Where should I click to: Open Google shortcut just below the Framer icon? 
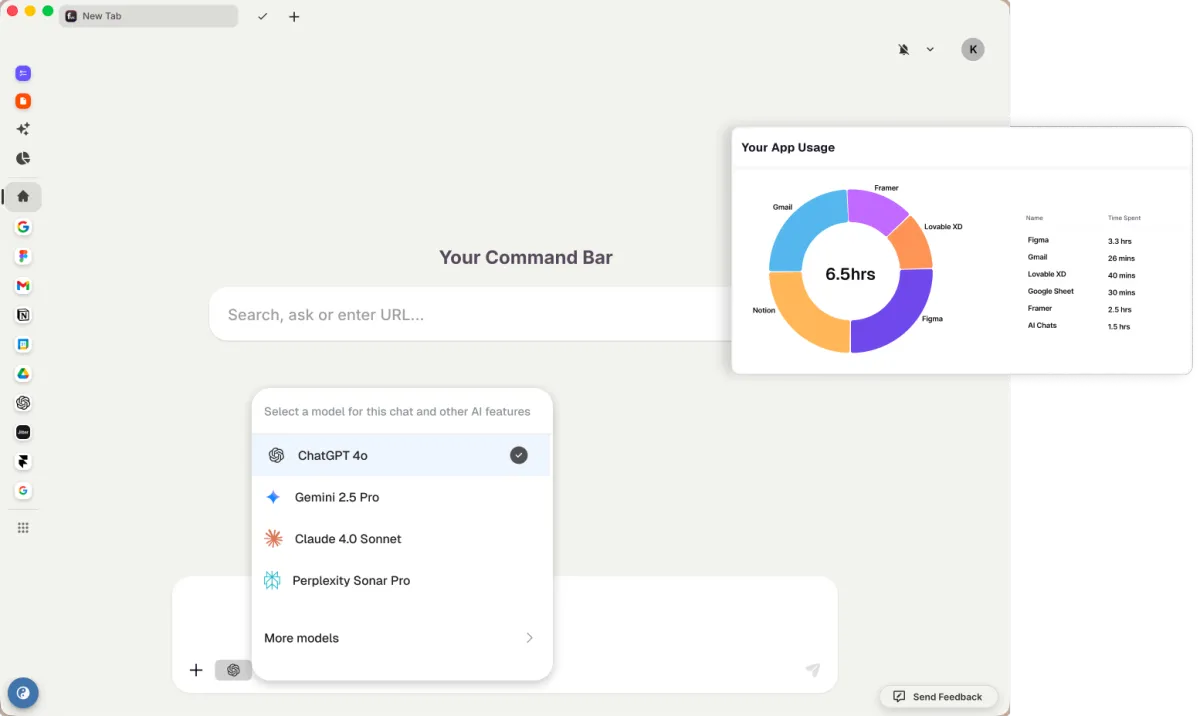click(x=23, y=490)
